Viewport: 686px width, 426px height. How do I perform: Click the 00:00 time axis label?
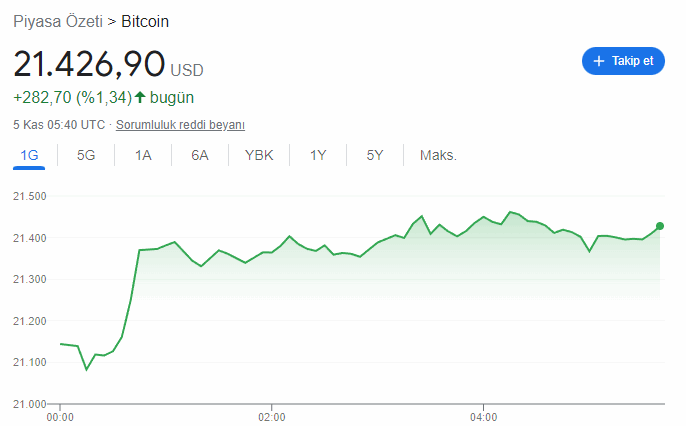click(x=60, y=417)
